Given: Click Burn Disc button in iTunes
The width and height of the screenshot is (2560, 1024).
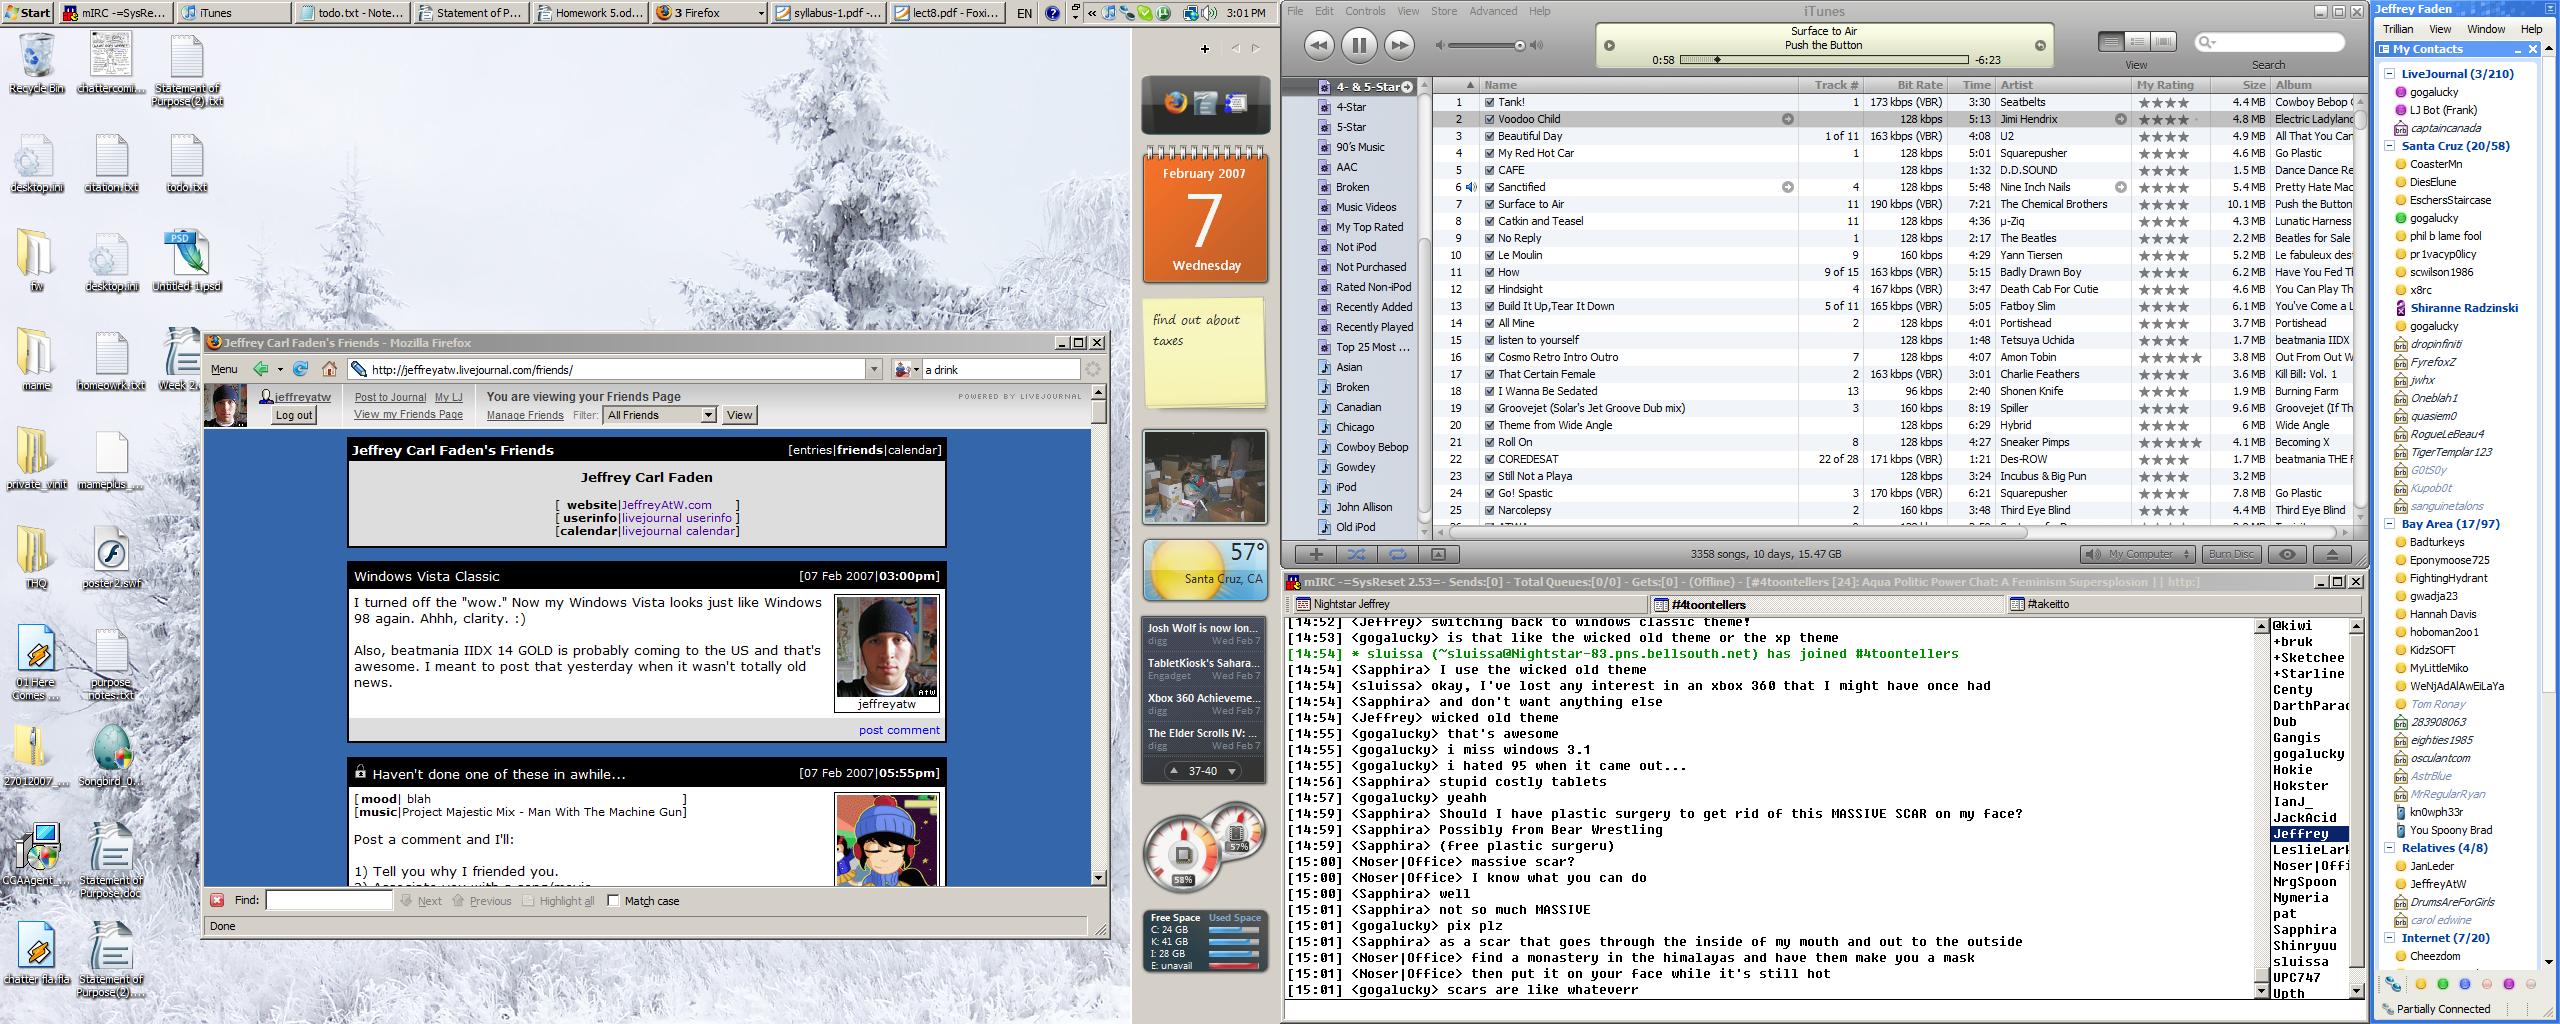Looking at the screenshot, I should coord(2231,554).
